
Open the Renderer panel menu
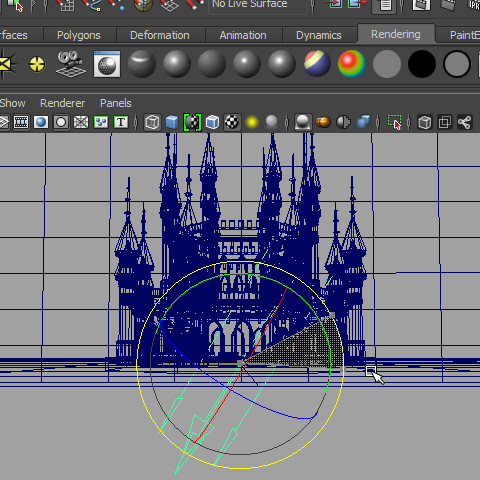click(63, 103)
